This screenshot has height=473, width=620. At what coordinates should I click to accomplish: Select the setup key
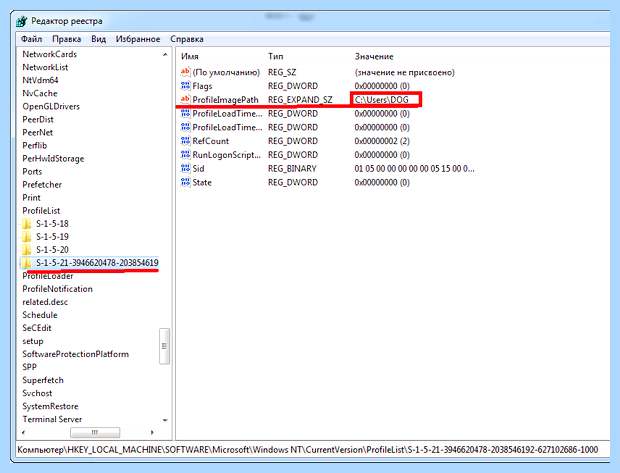33,341
